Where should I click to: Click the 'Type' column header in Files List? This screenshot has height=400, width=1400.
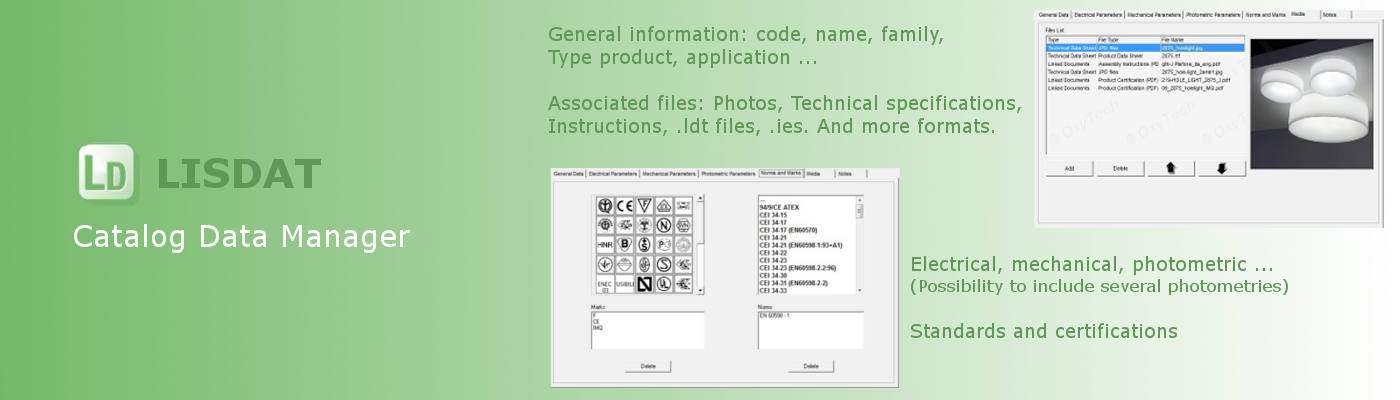pyautogui.click(x=1071, y=40)
